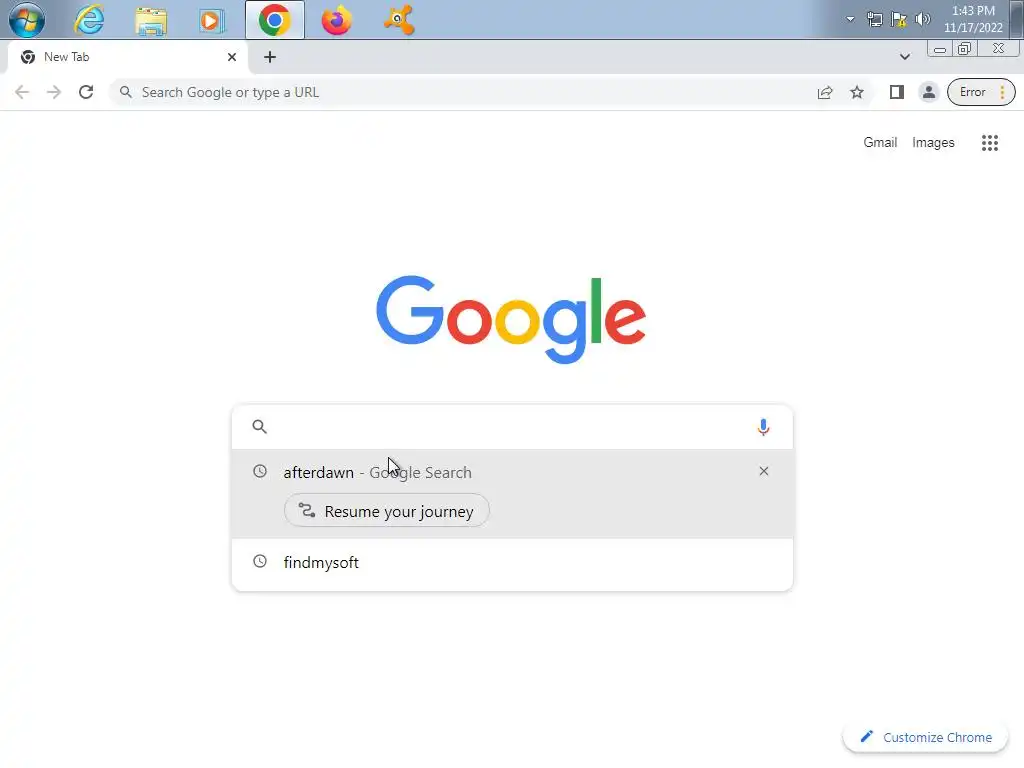The image size is (1024, 768).
Task: Reload the current page
Action: click(86, 92)
